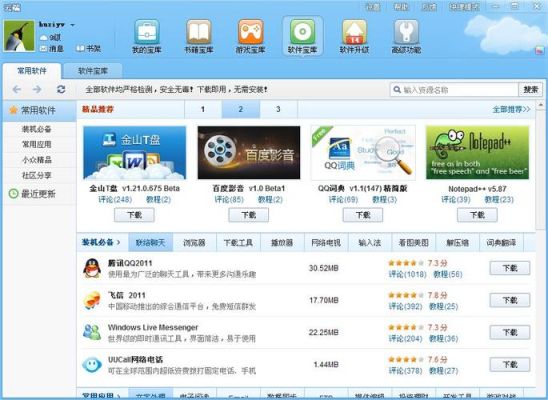Select 社区分享 in the sidebar
The height and width of the screenshot is (400, 548).
(37, 175)
